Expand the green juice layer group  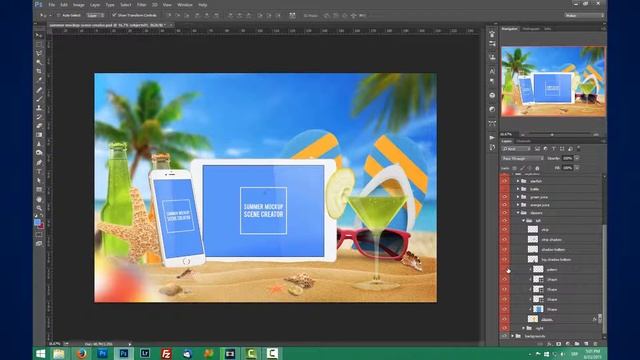point(518,197)
